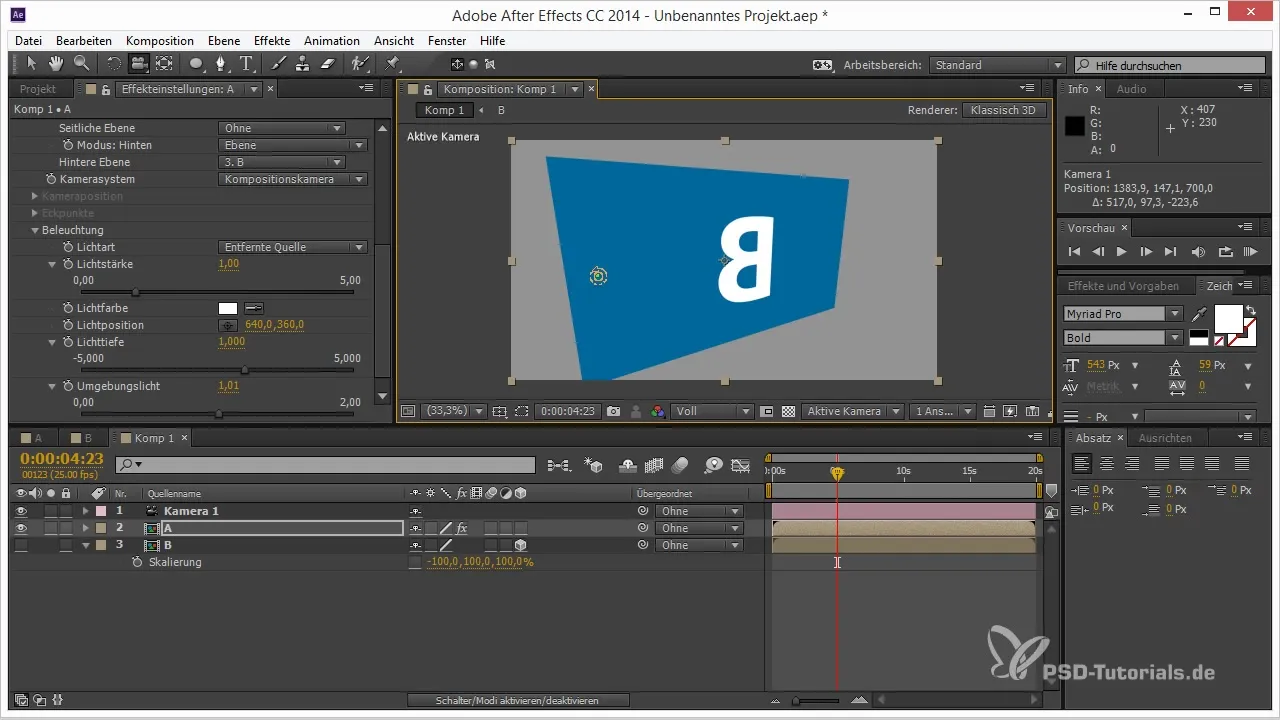1280x720 pixels.
Task: Select the Pan Behind anchor point tool
Action: 164,64
